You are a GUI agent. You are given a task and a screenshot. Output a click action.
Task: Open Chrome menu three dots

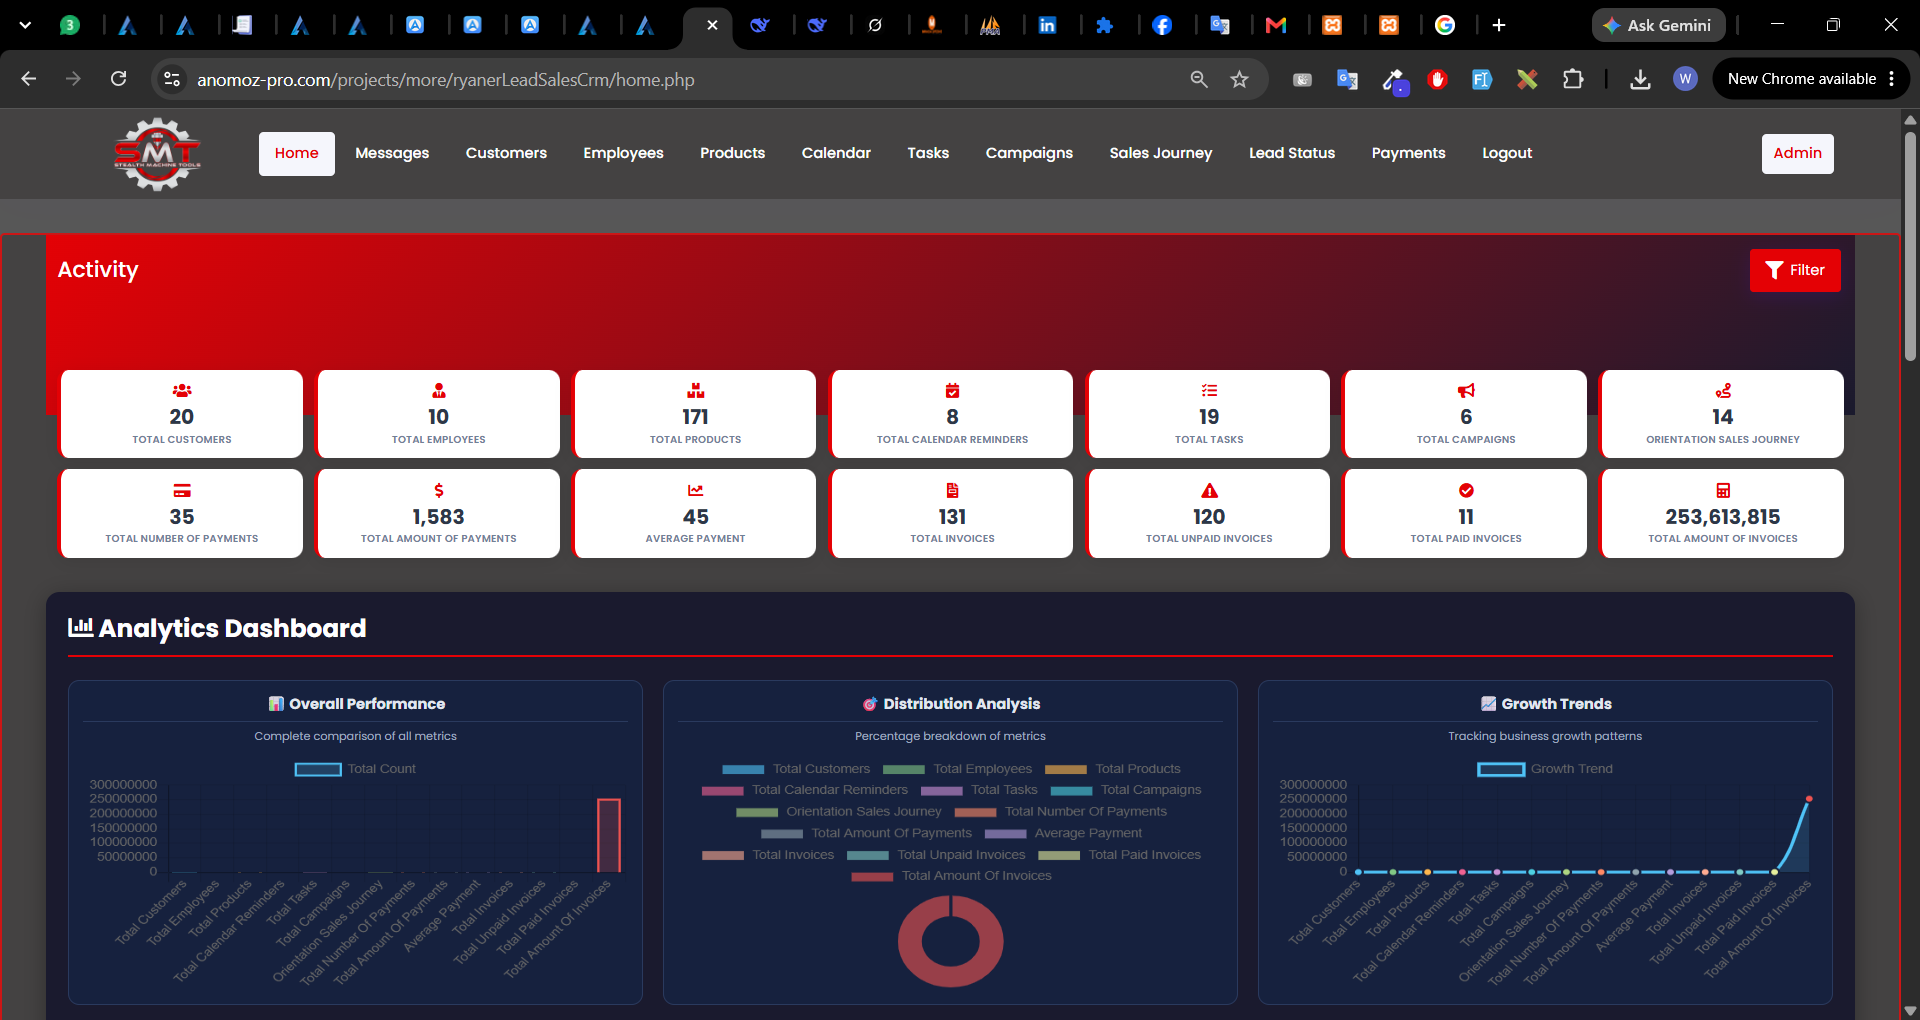coord(1891,79)
